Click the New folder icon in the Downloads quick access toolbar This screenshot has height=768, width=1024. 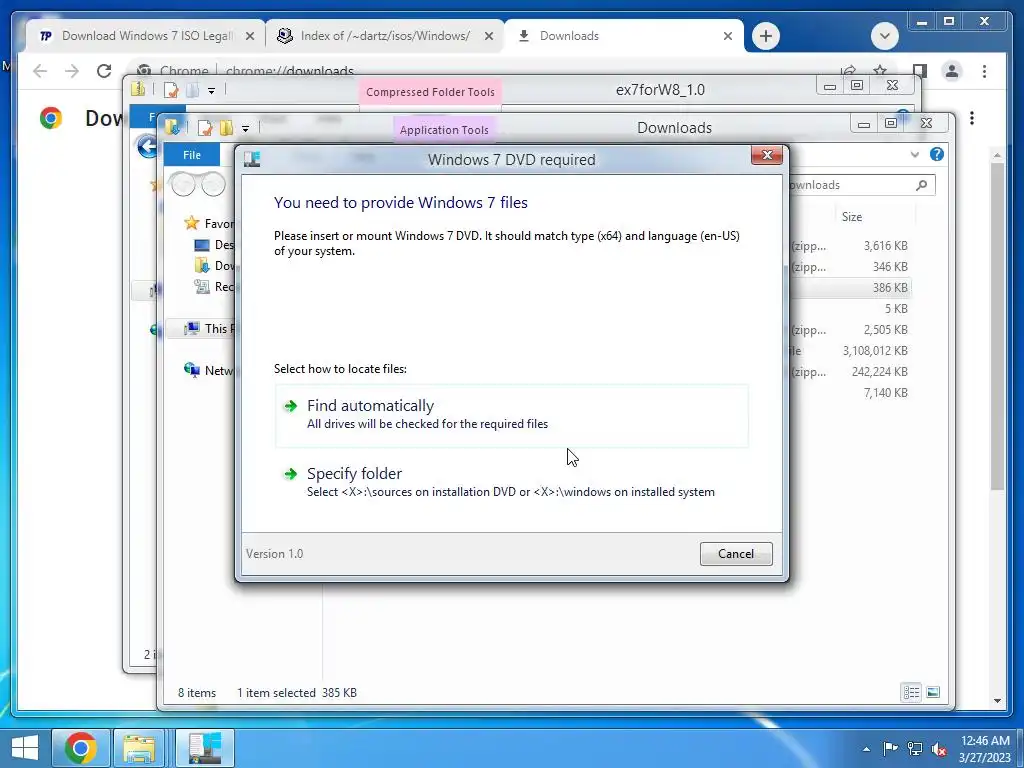[x=226, y=128]
